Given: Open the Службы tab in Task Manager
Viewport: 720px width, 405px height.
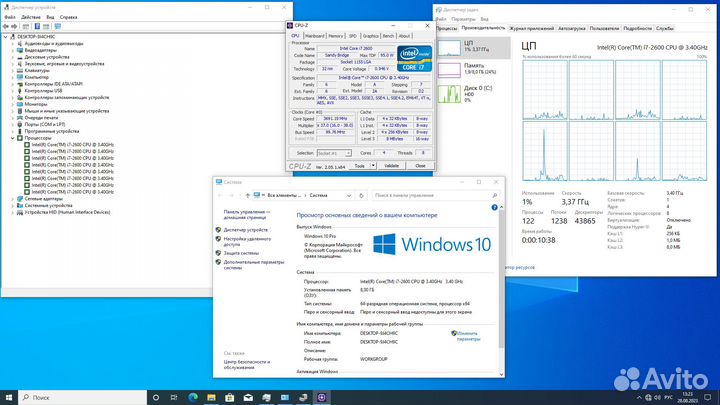Looking at the screenshot, I should [x=664, y=28].
